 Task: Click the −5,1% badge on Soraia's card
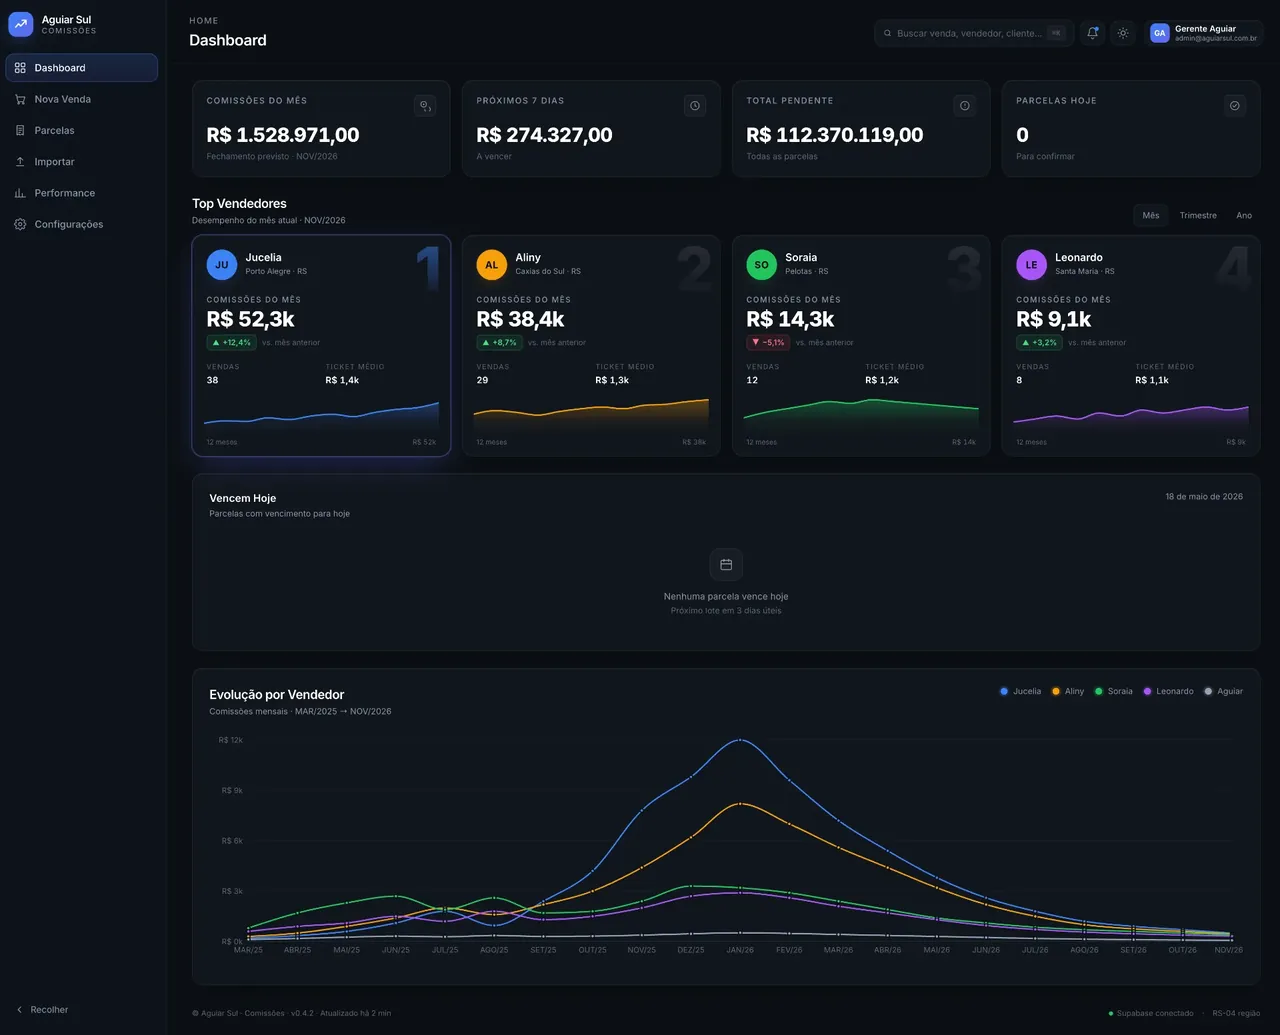click(x=768, y=343)
